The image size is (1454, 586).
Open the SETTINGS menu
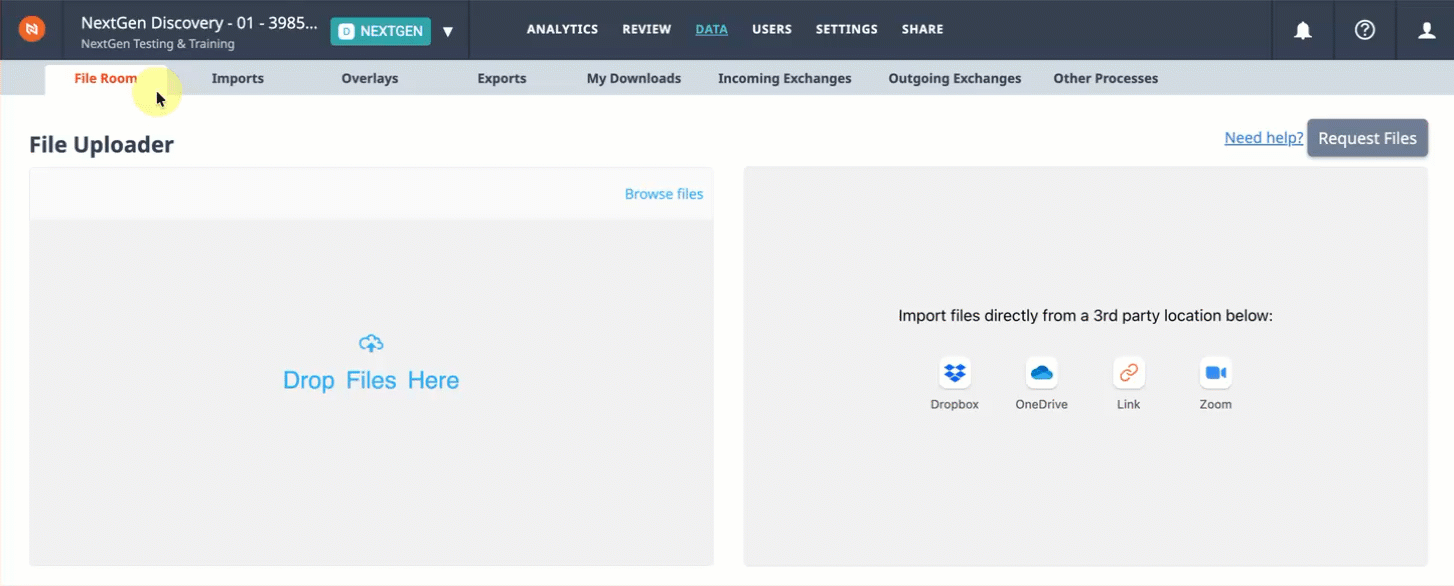[x=847, y=30]
